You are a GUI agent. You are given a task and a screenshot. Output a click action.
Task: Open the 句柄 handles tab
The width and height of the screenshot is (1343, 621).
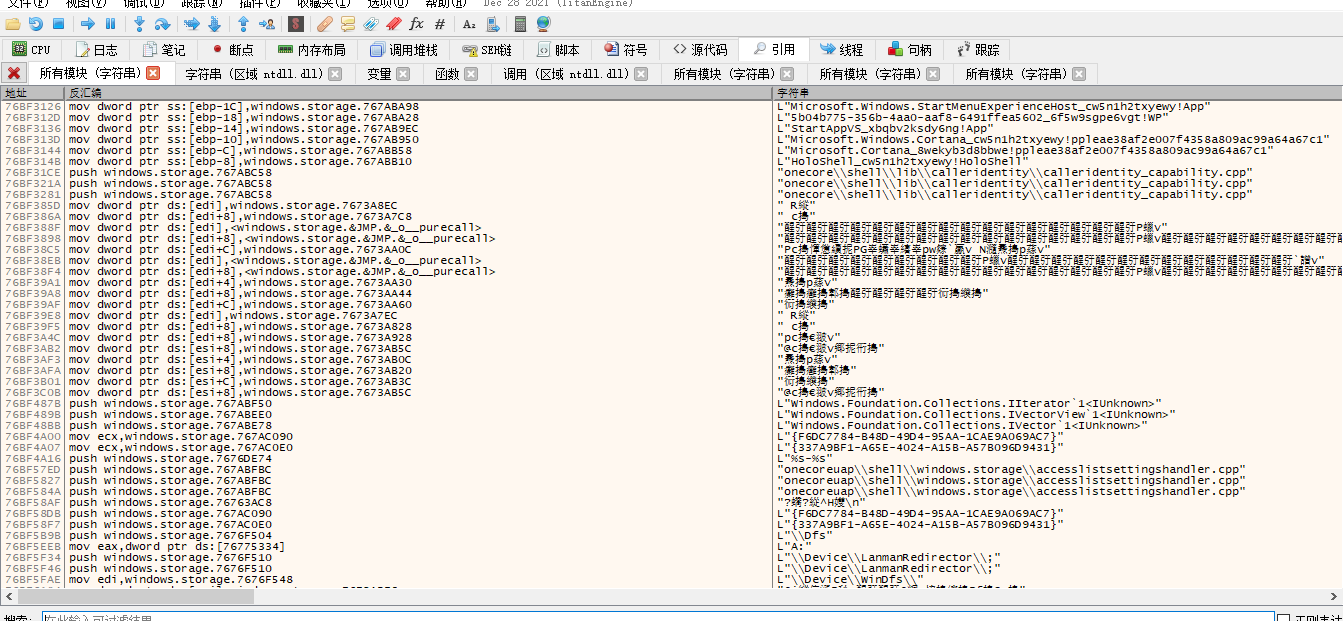(909, 49)
